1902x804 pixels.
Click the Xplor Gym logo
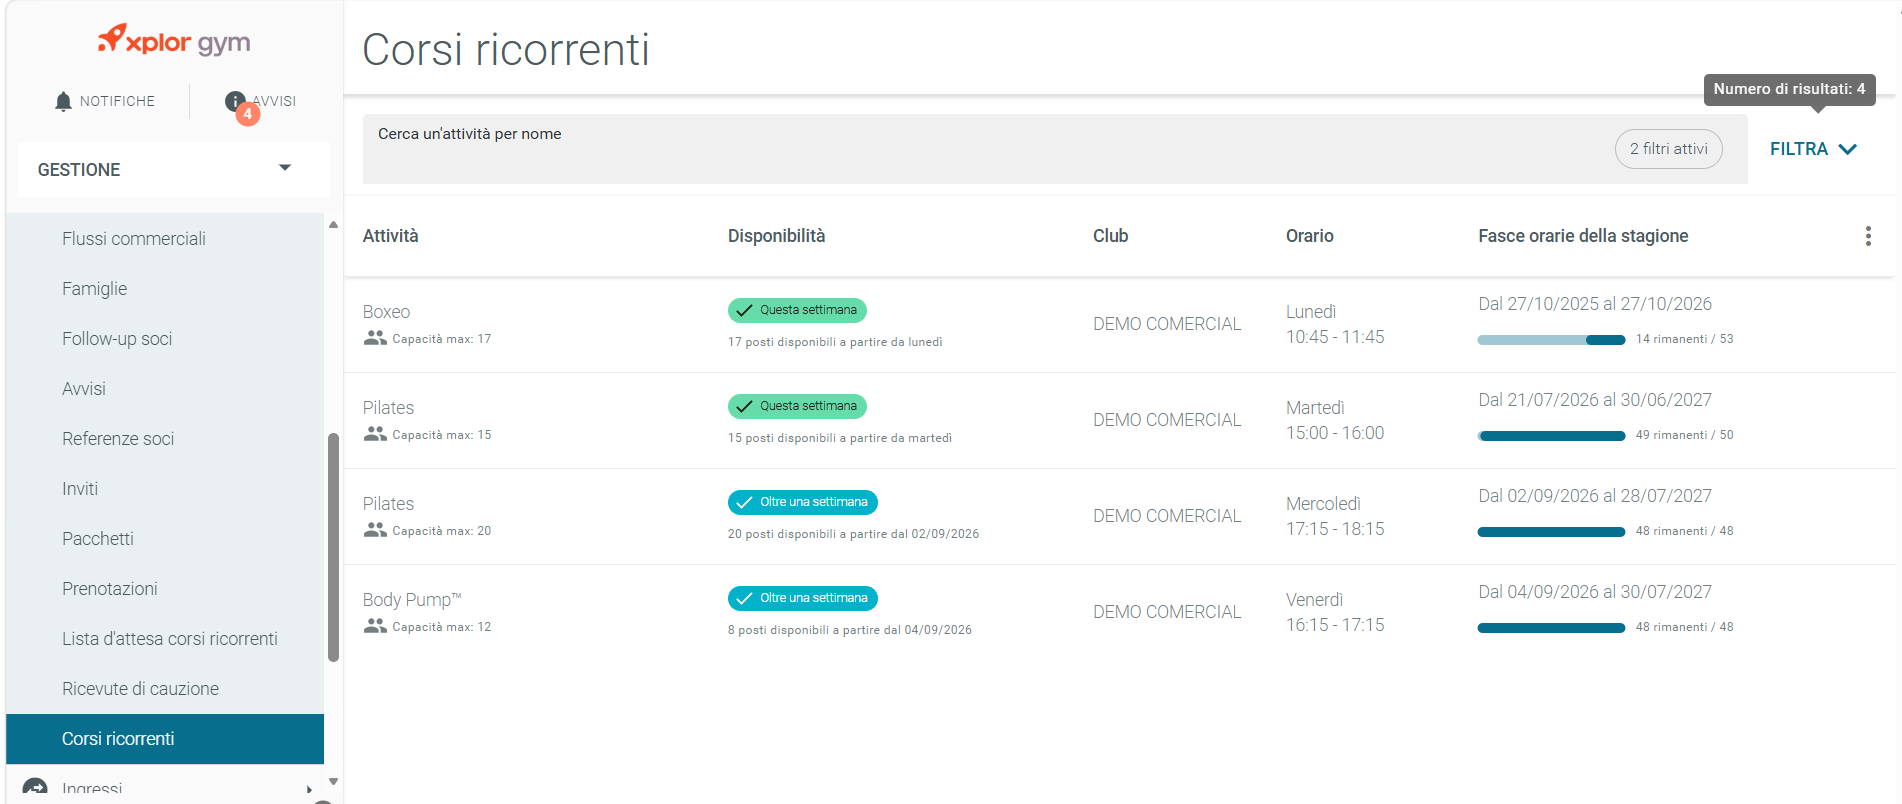[174, 40]
